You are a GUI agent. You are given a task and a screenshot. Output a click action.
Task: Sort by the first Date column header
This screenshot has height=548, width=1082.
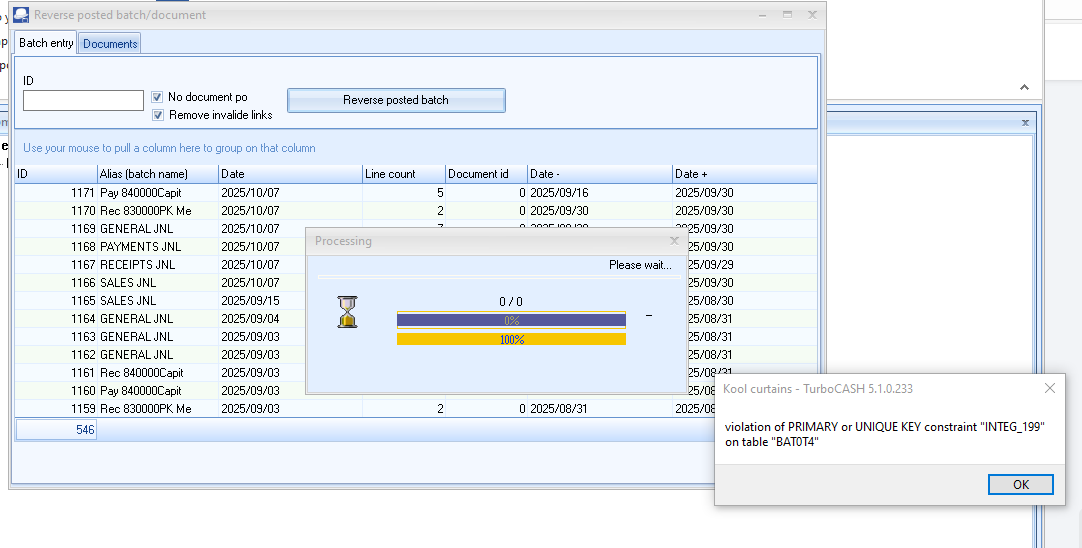291,174
